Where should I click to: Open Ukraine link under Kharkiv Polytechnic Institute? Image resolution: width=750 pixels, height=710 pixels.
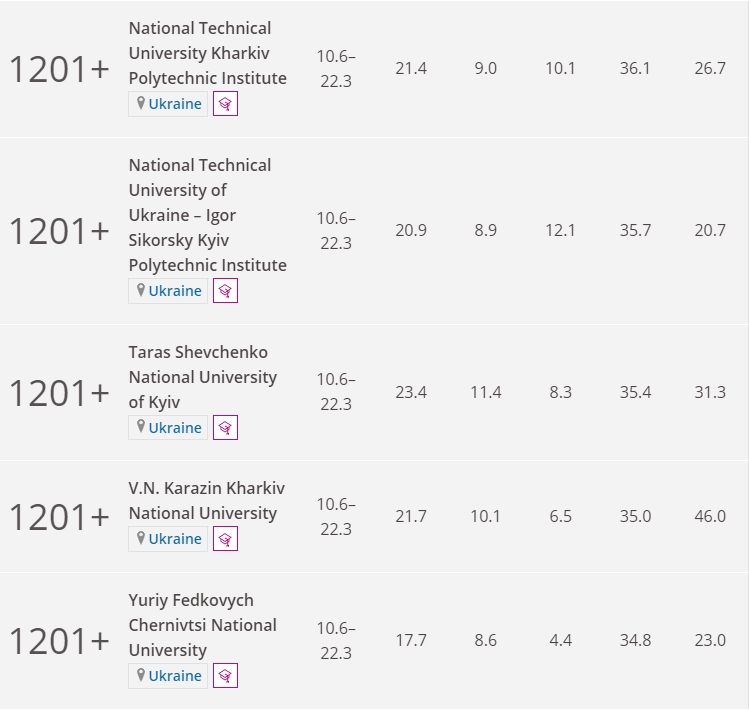175,104
